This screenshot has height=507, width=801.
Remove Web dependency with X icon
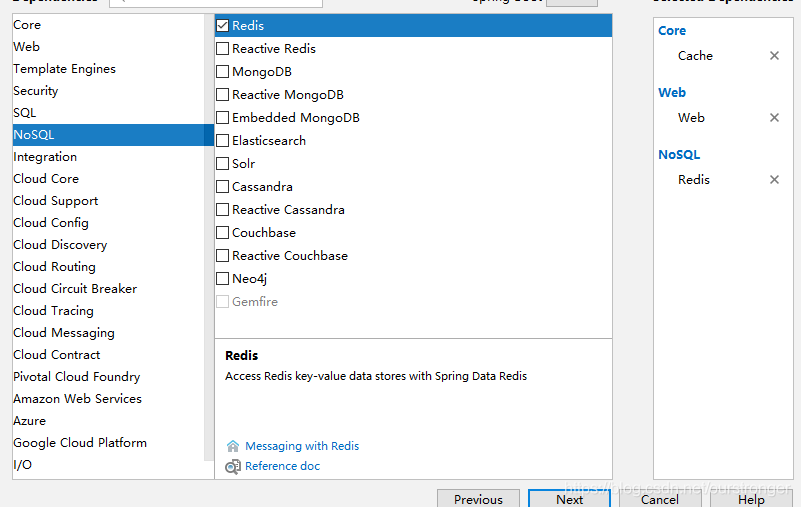[774, 118]
